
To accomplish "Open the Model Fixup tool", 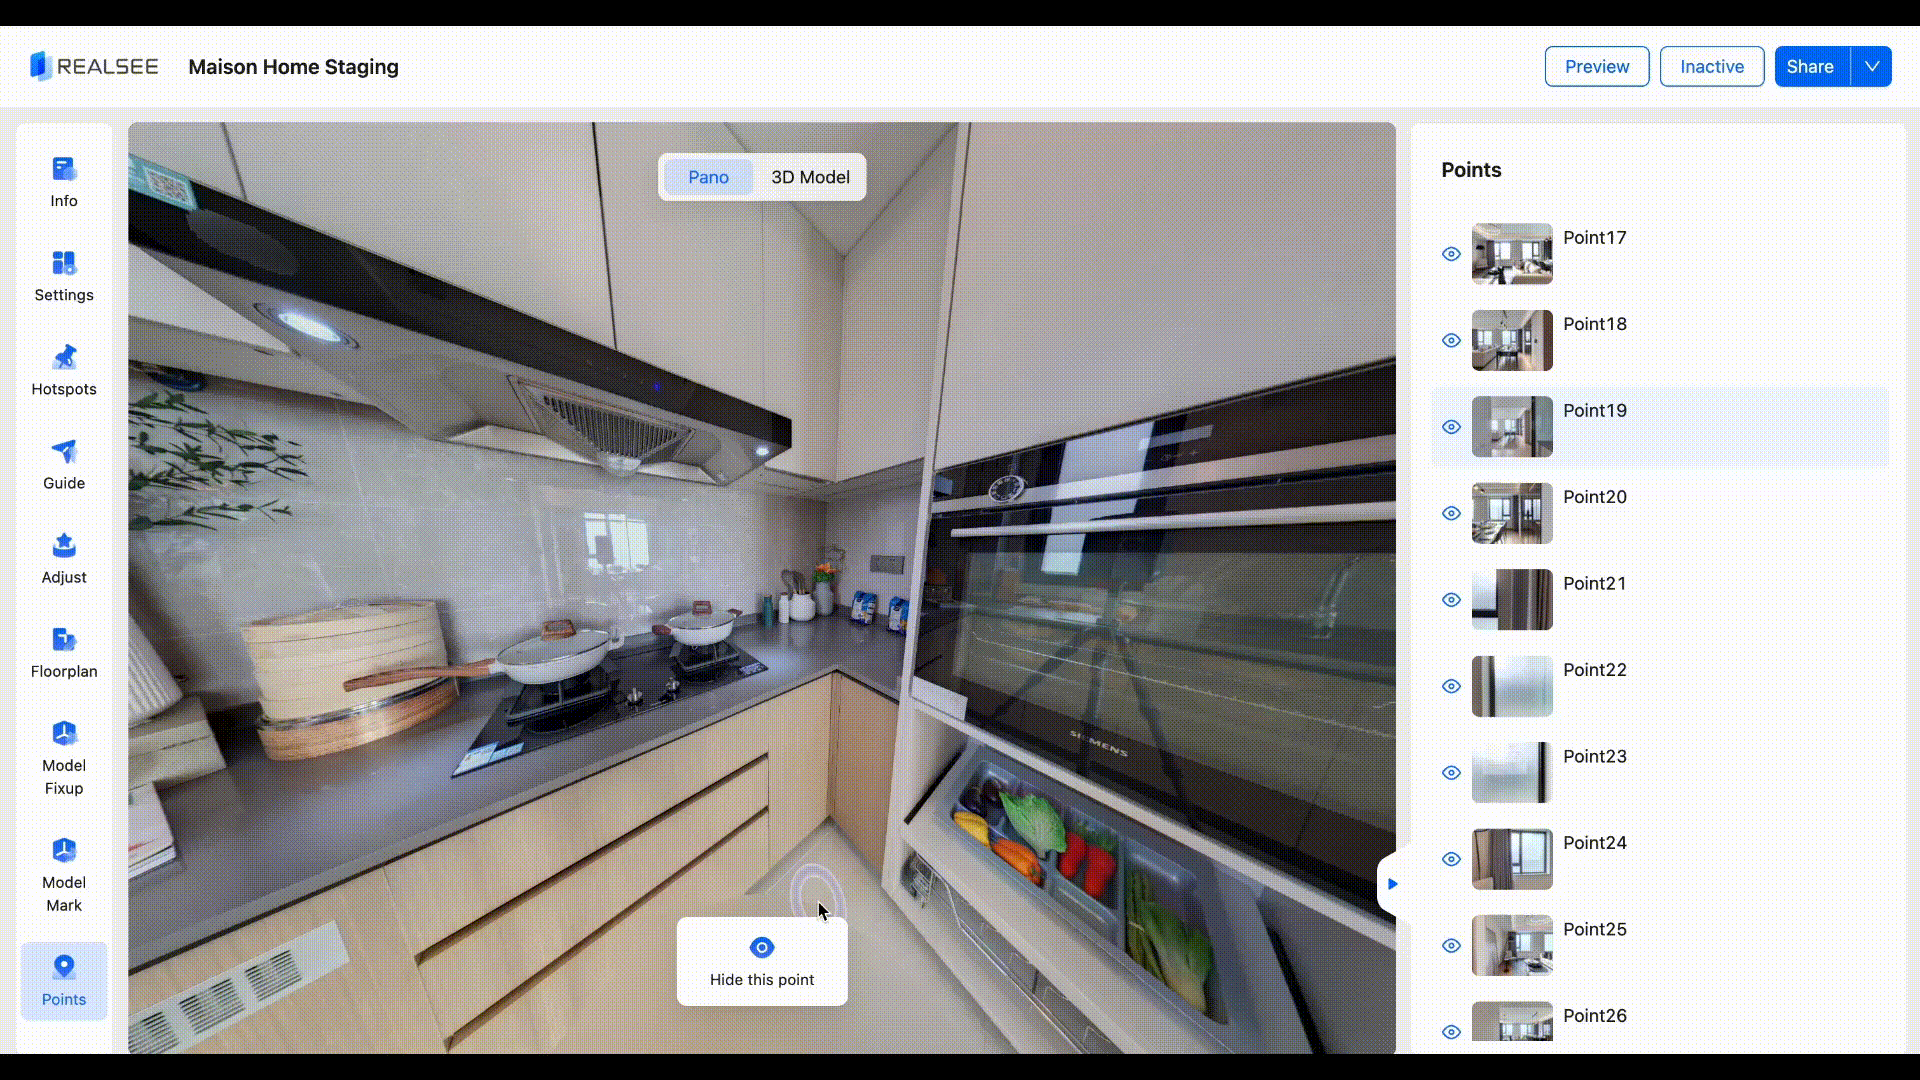I will (64, 734).
